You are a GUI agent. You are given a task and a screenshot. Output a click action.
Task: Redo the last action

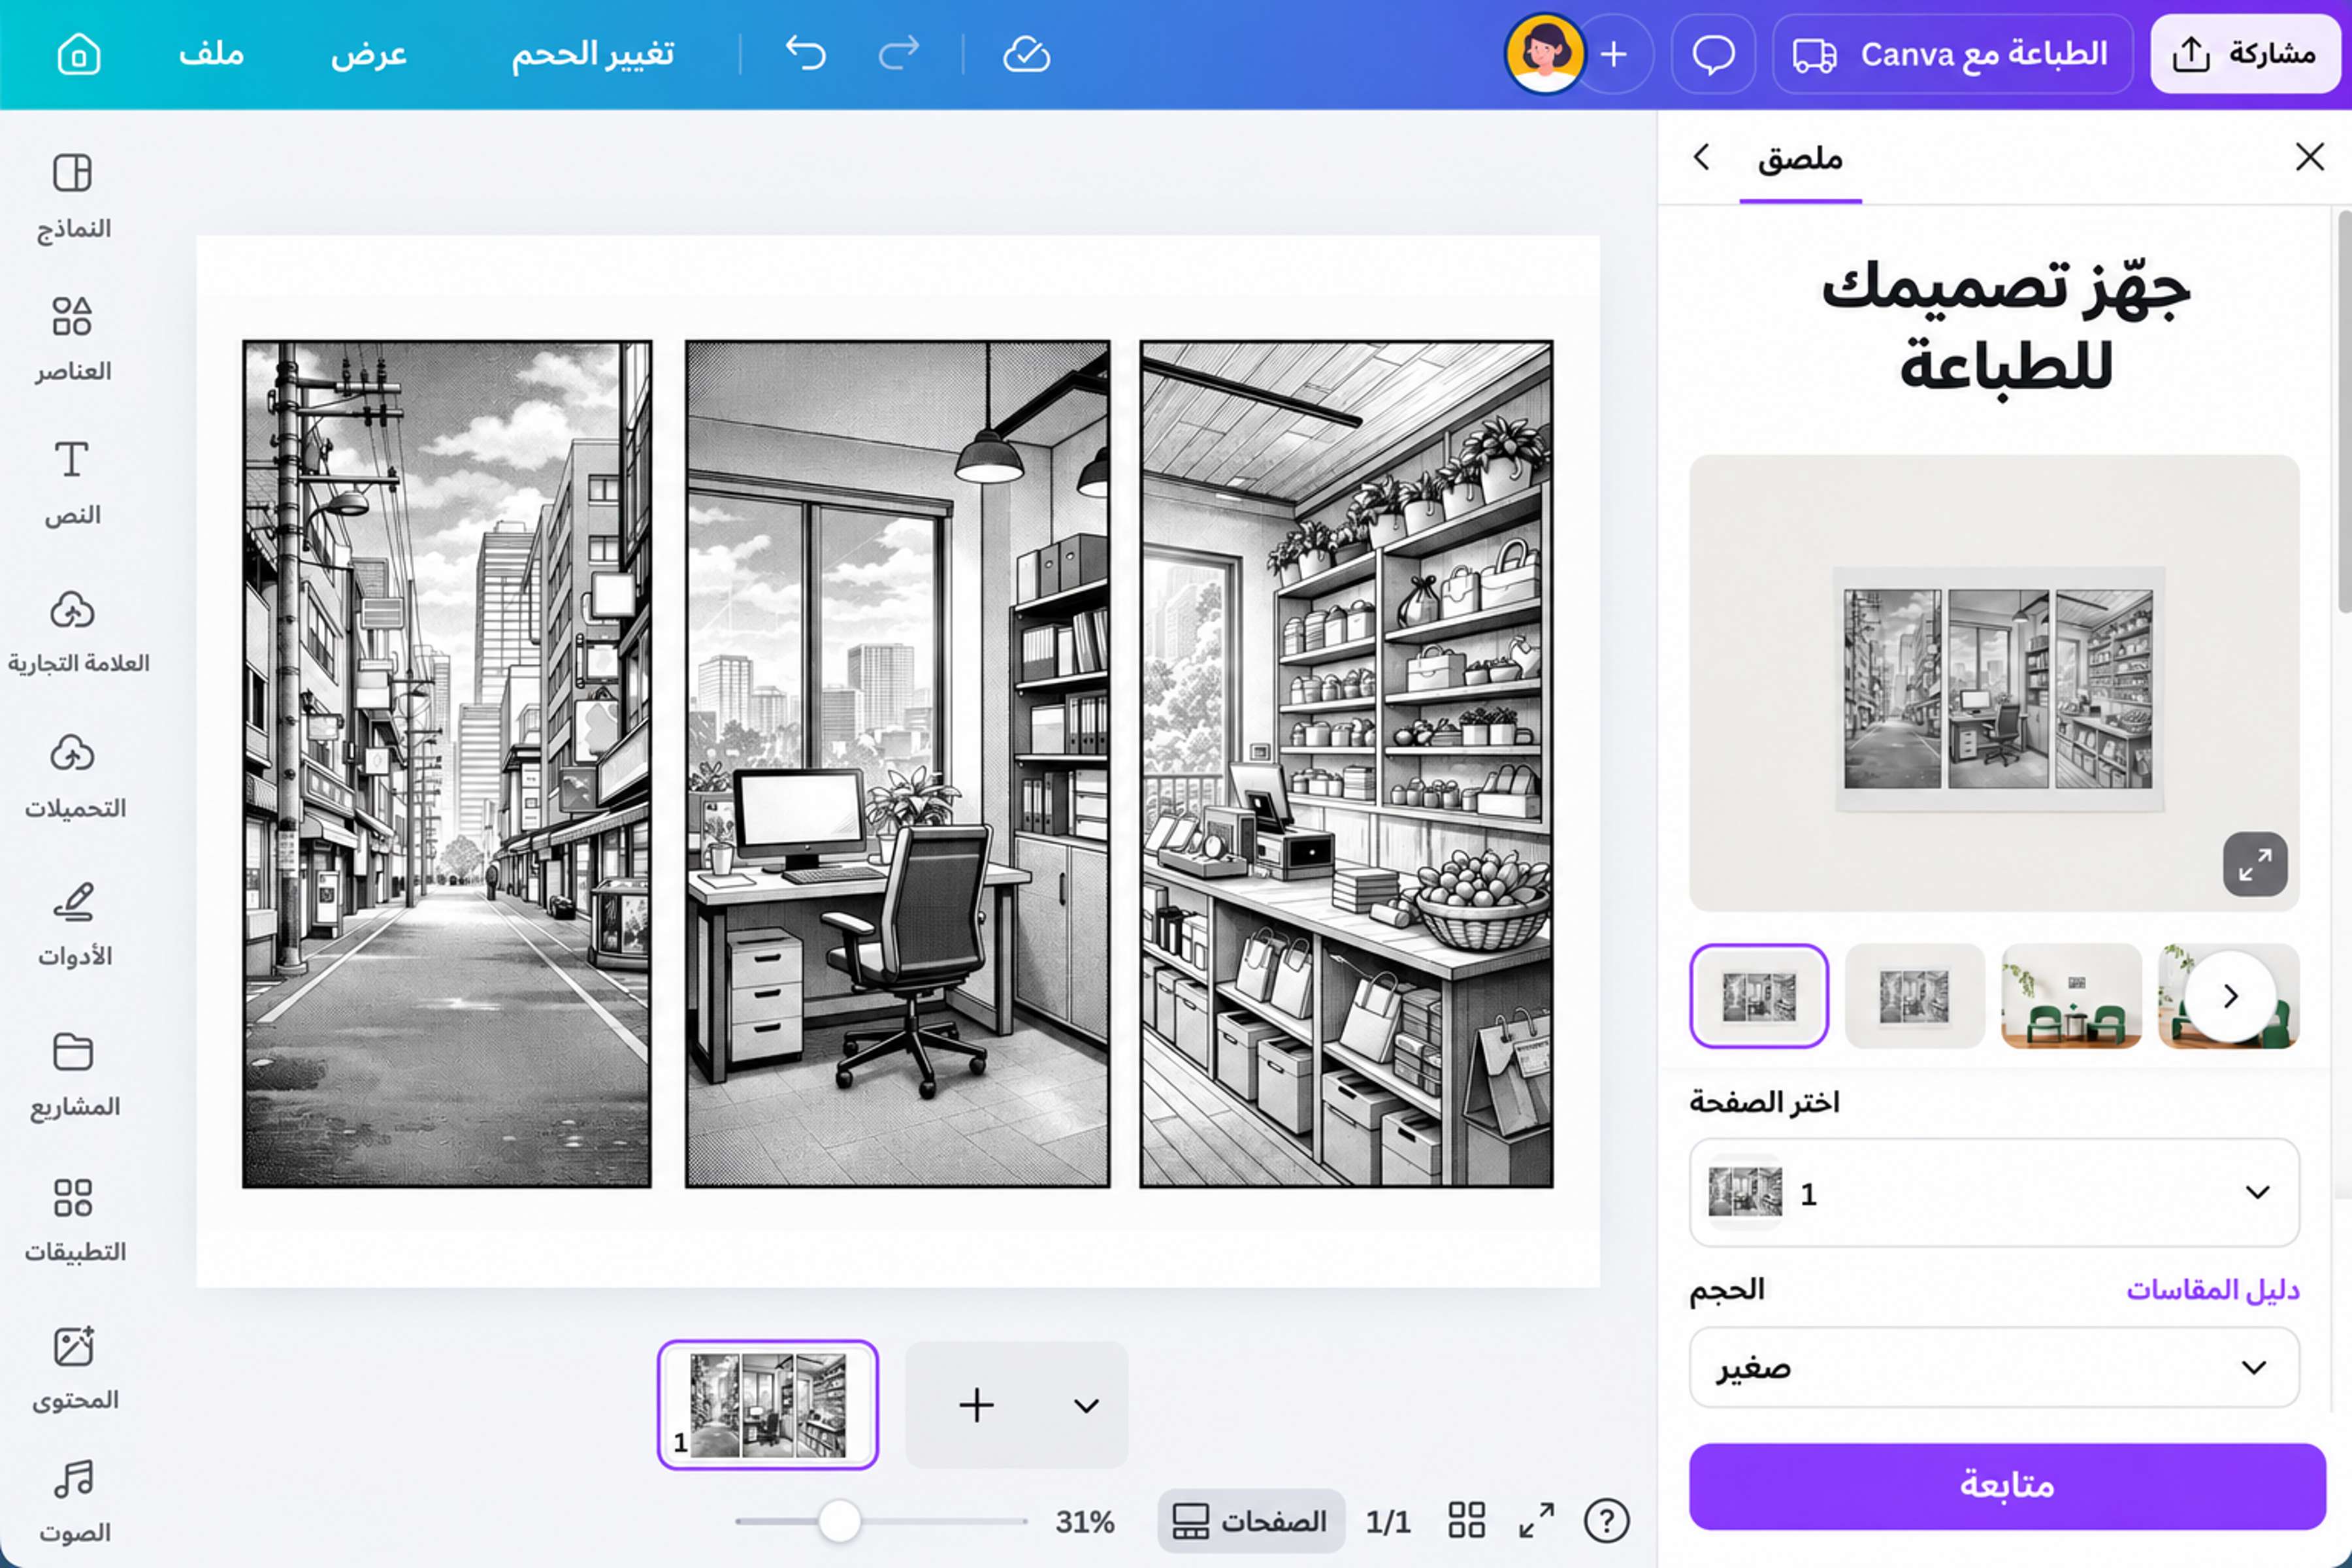click(x=898, y=54)
